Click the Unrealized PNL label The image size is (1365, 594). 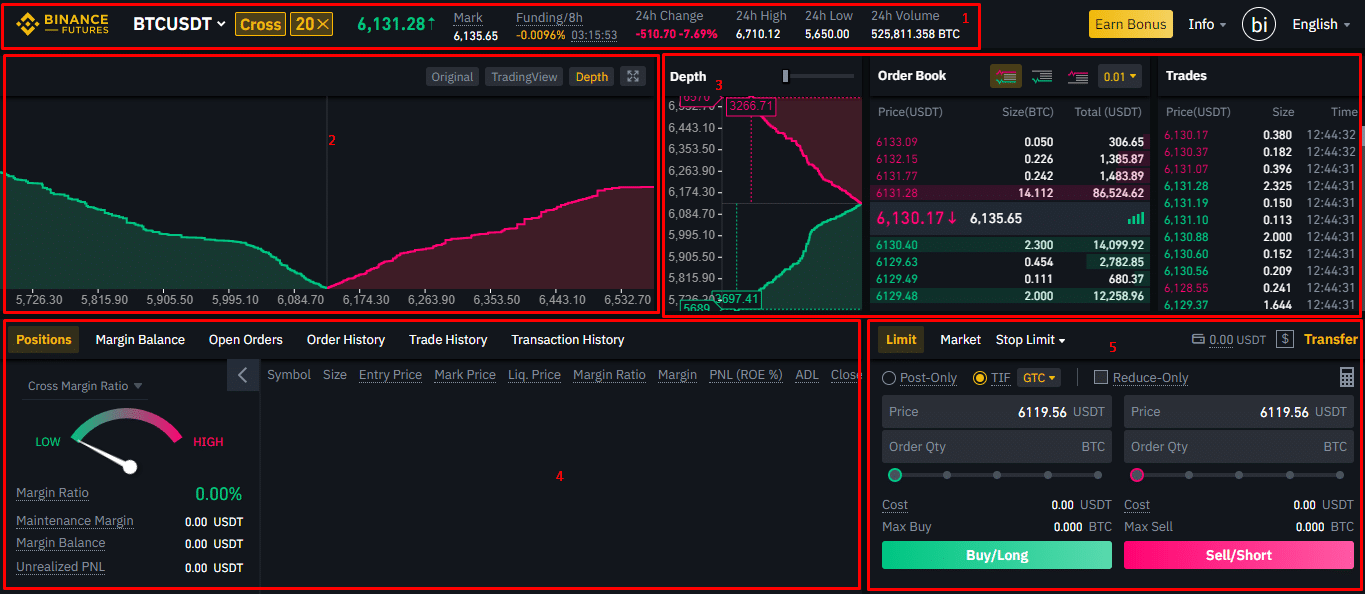point(60,567)
